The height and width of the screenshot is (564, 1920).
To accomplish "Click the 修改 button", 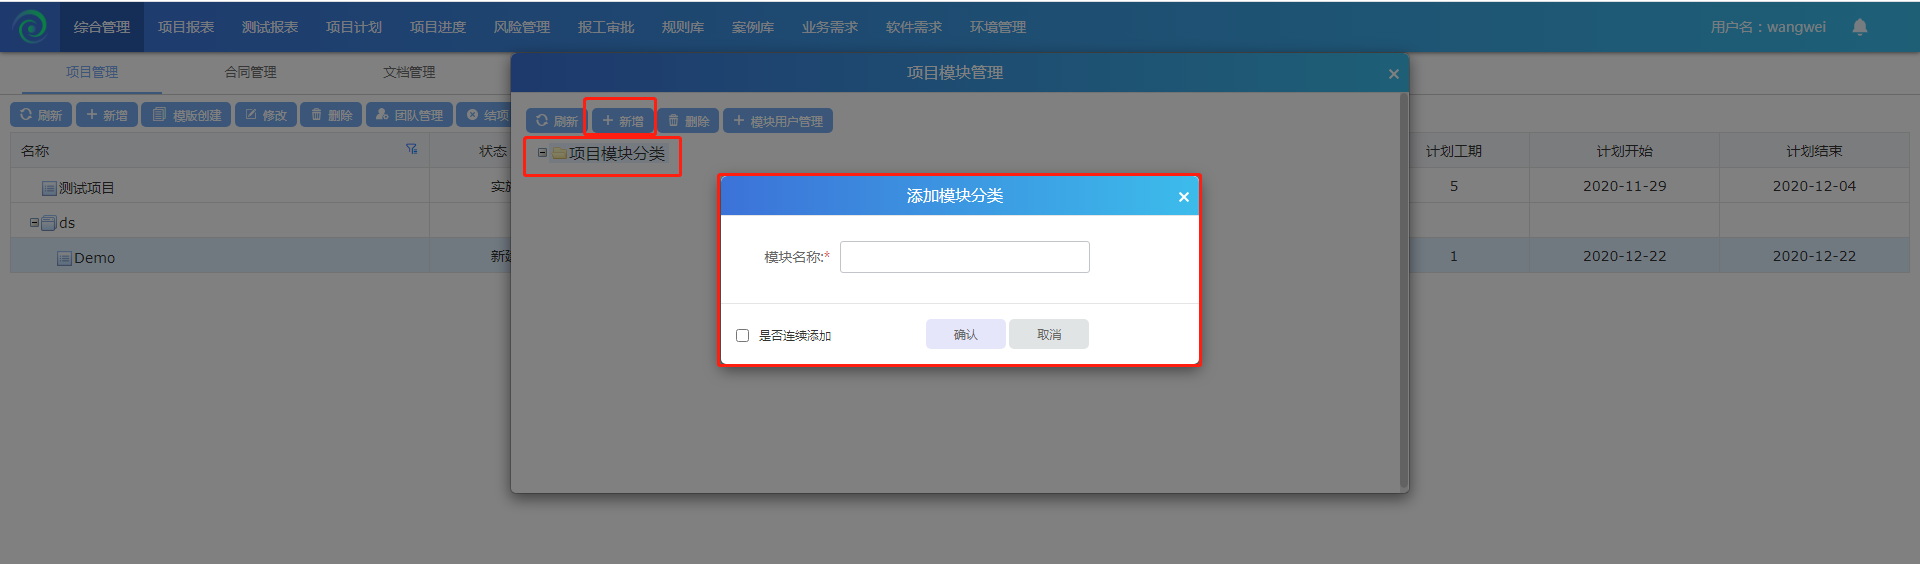I will click(x=266, y=115).
